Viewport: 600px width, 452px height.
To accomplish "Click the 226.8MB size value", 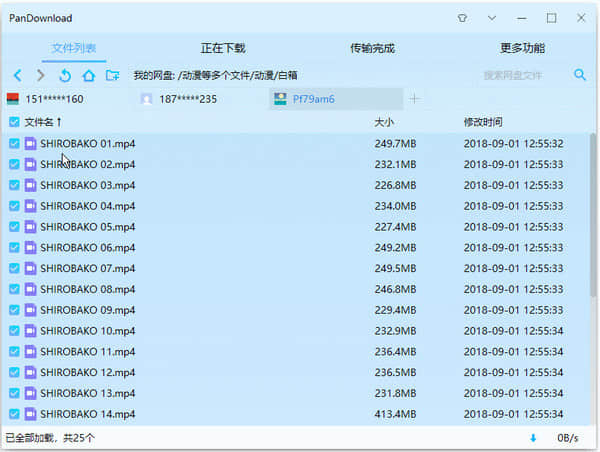I will coord(395,185).
